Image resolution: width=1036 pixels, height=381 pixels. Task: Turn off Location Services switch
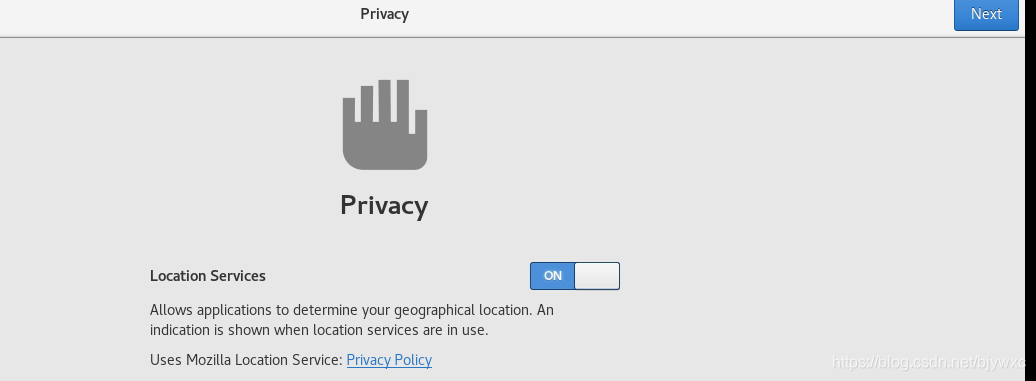[575, 276]
